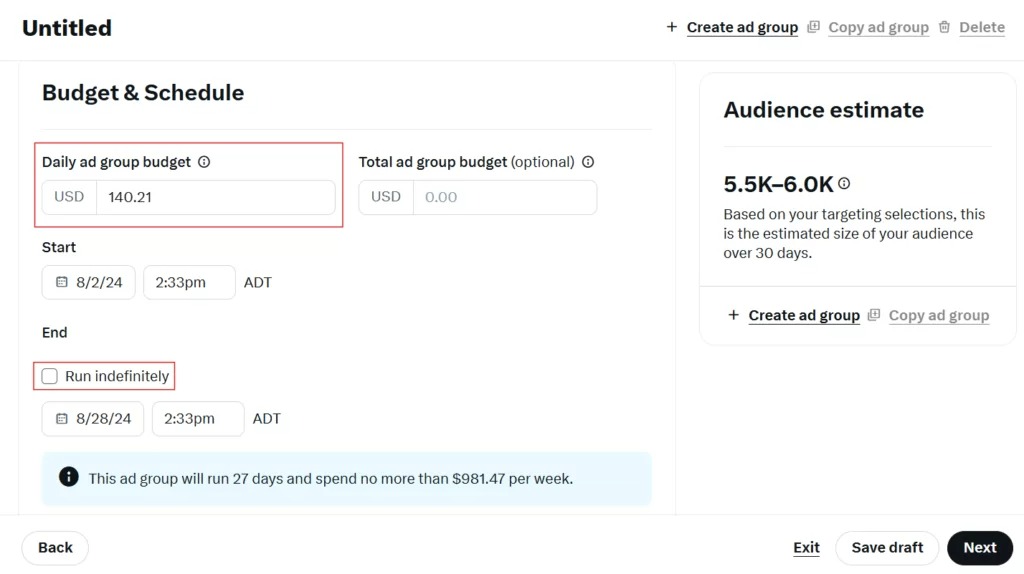Click the Exit link
Image resolution: width=1024 pixels, height=574 pixels.
[806, 548]
